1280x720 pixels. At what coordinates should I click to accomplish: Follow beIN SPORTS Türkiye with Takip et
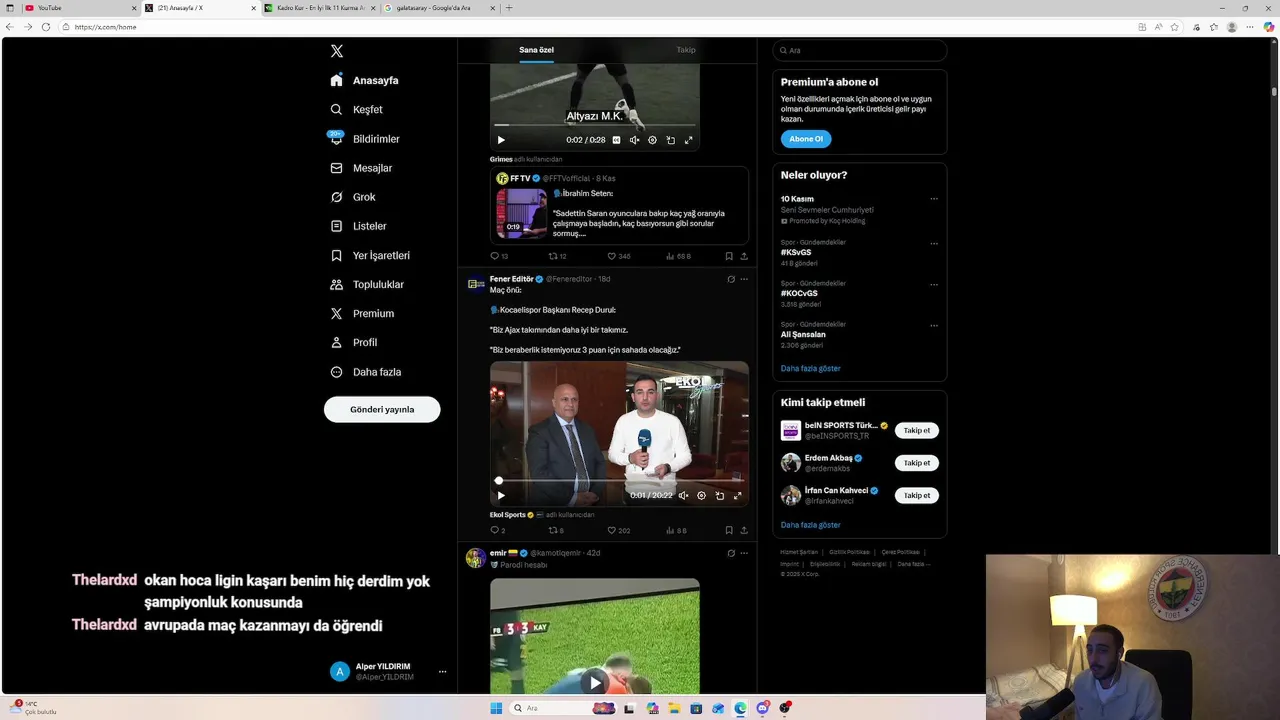(x=917, y=431)
